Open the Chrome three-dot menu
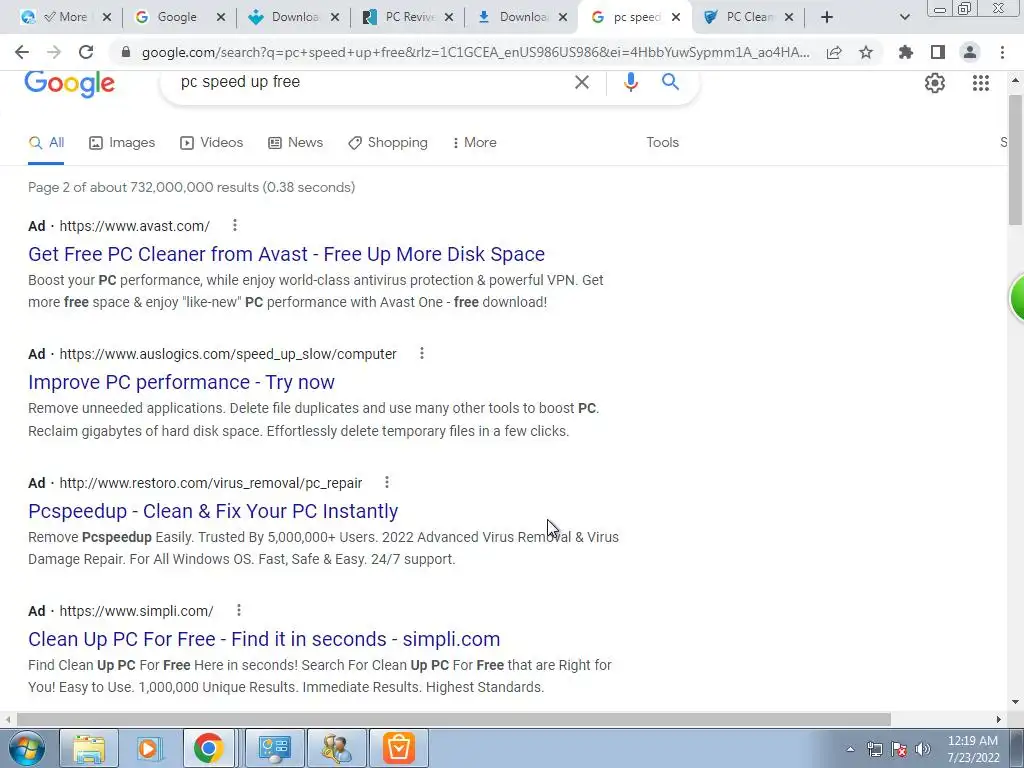 (x=1002, y=52)
